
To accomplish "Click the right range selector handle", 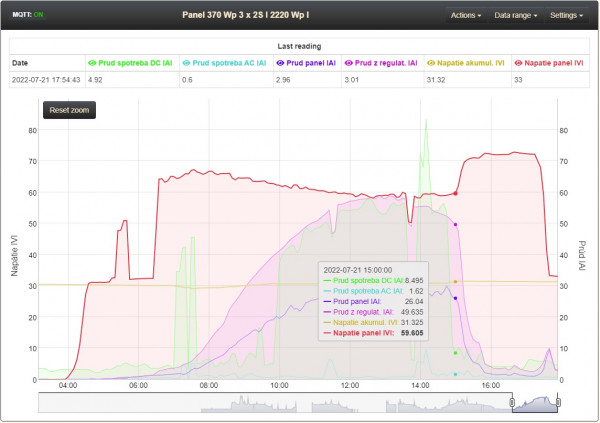I will coord(558,402).
